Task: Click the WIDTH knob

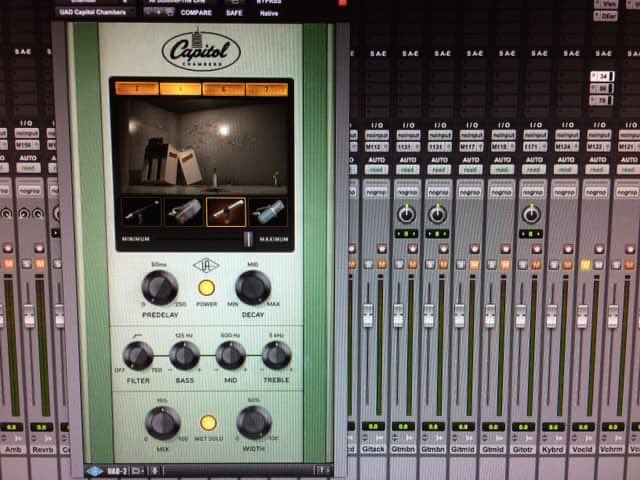Action: click(254, 422)
